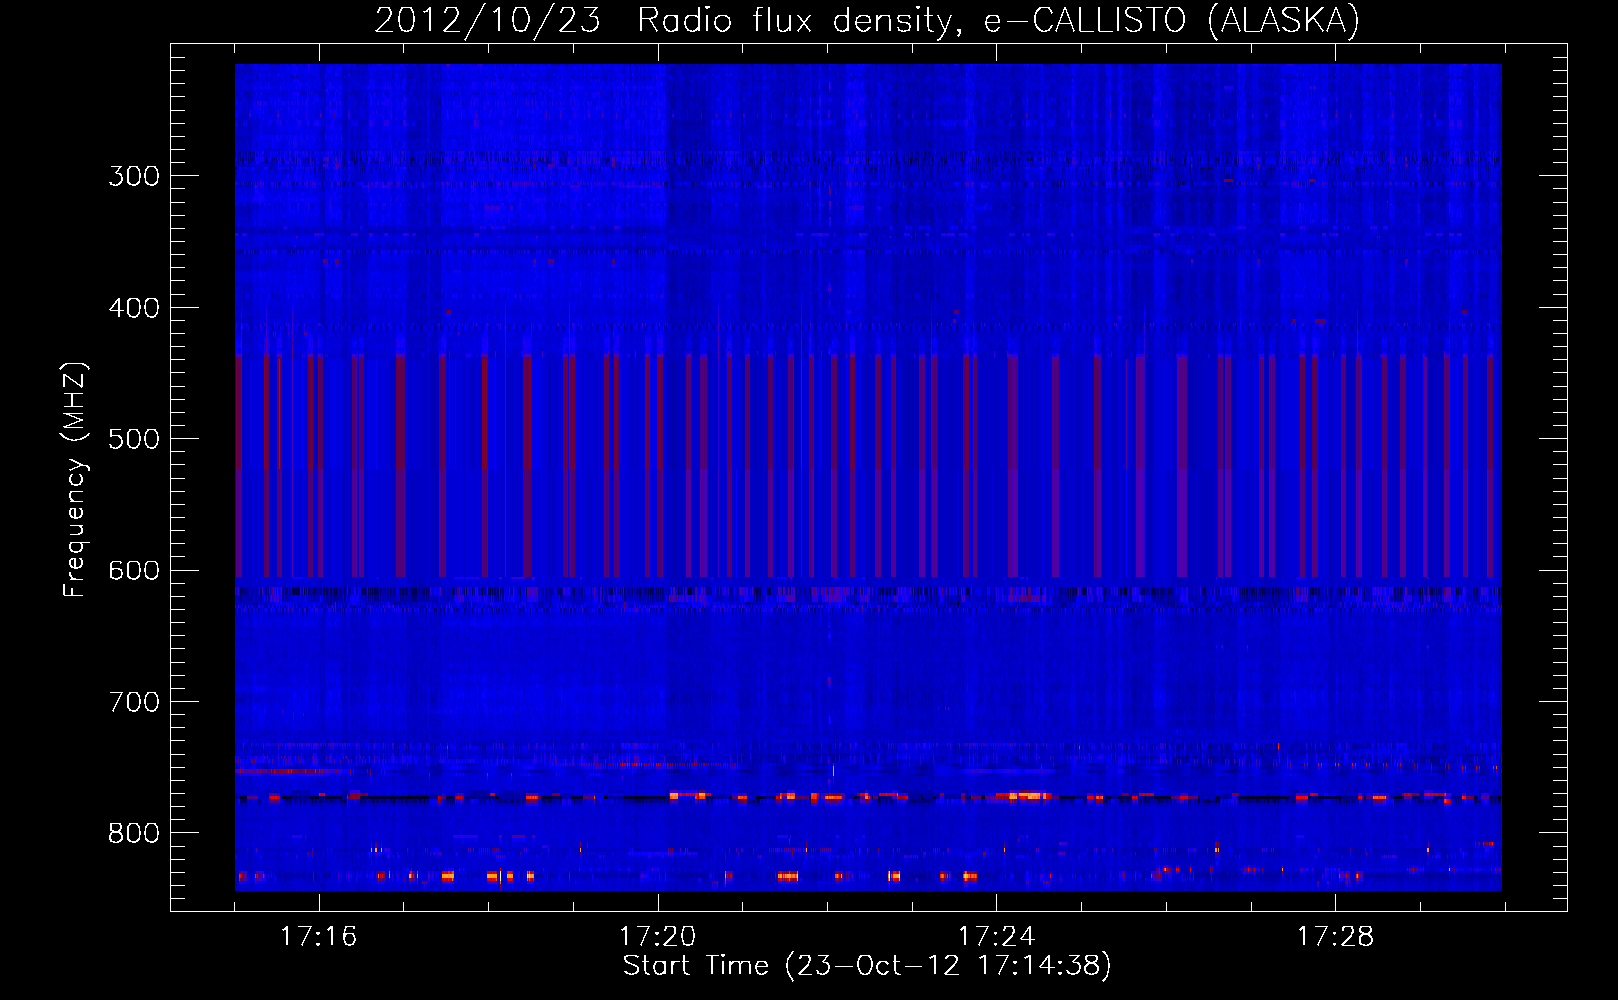Click the 17:24 time tick label
The image size is (1618, 1000).
tap(996, 937)
